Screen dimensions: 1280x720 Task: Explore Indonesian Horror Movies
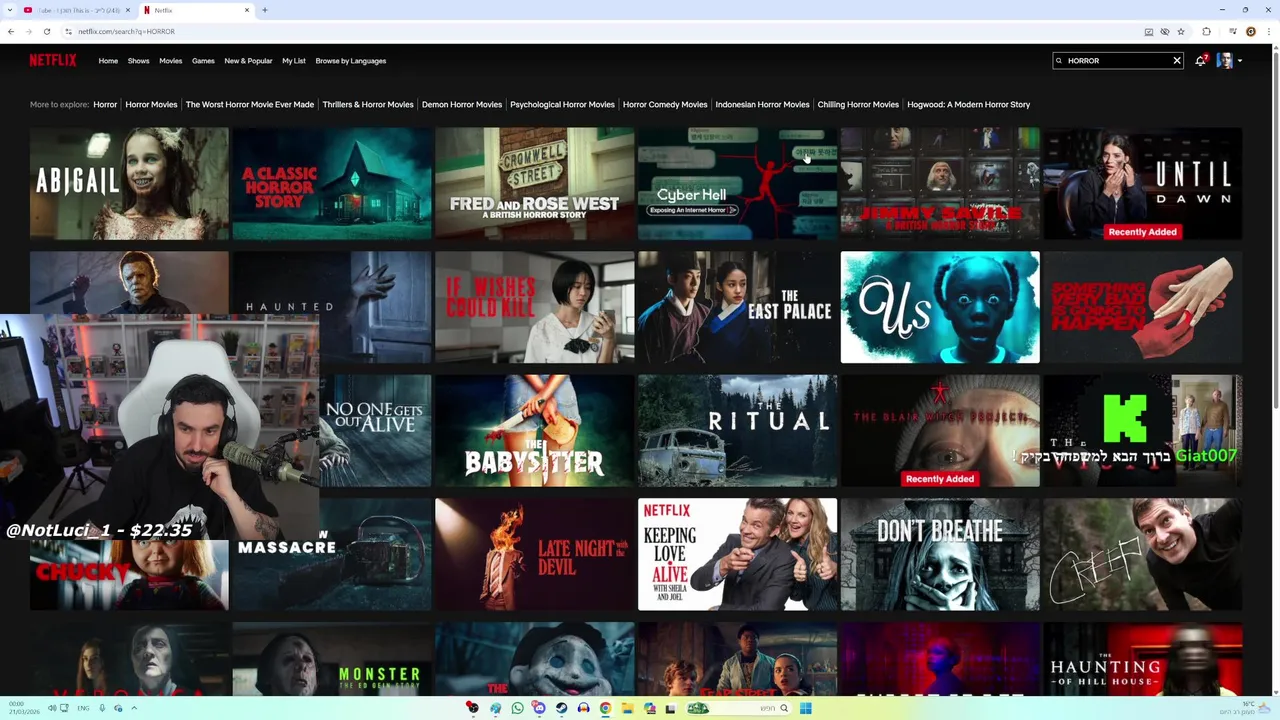(762, 104)
